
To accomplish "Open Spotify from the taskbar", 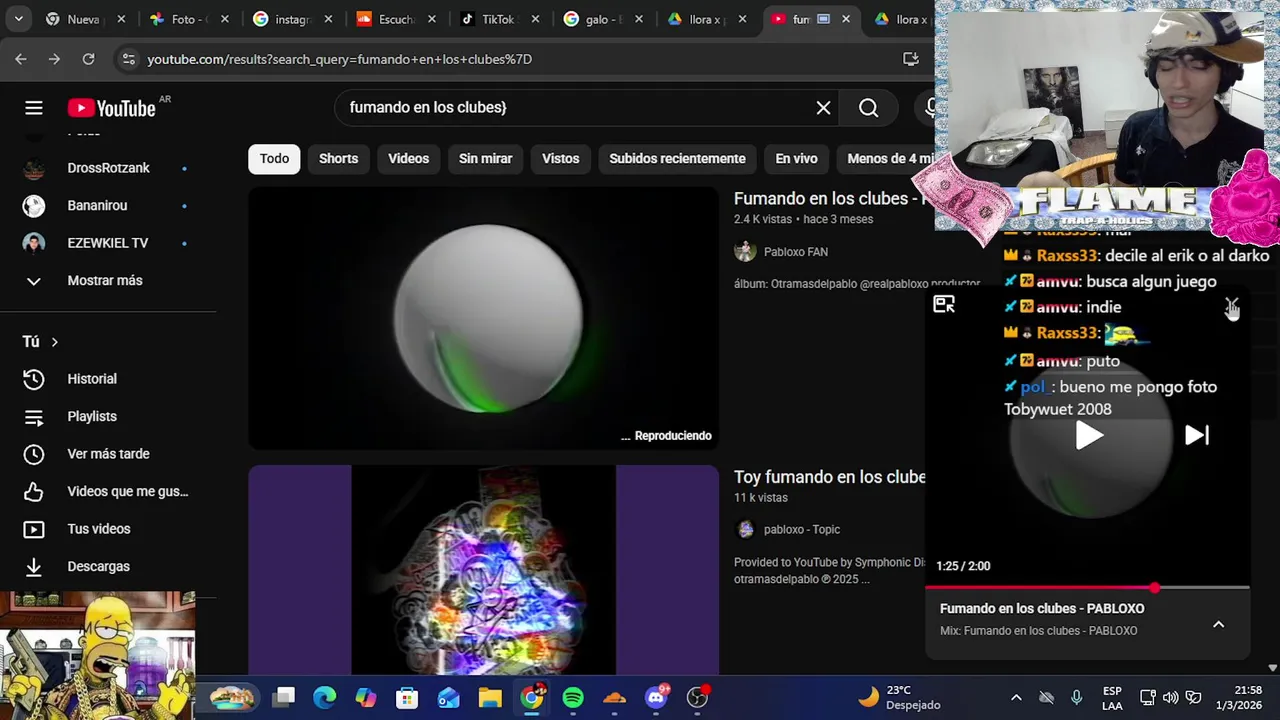I will 573,697.
